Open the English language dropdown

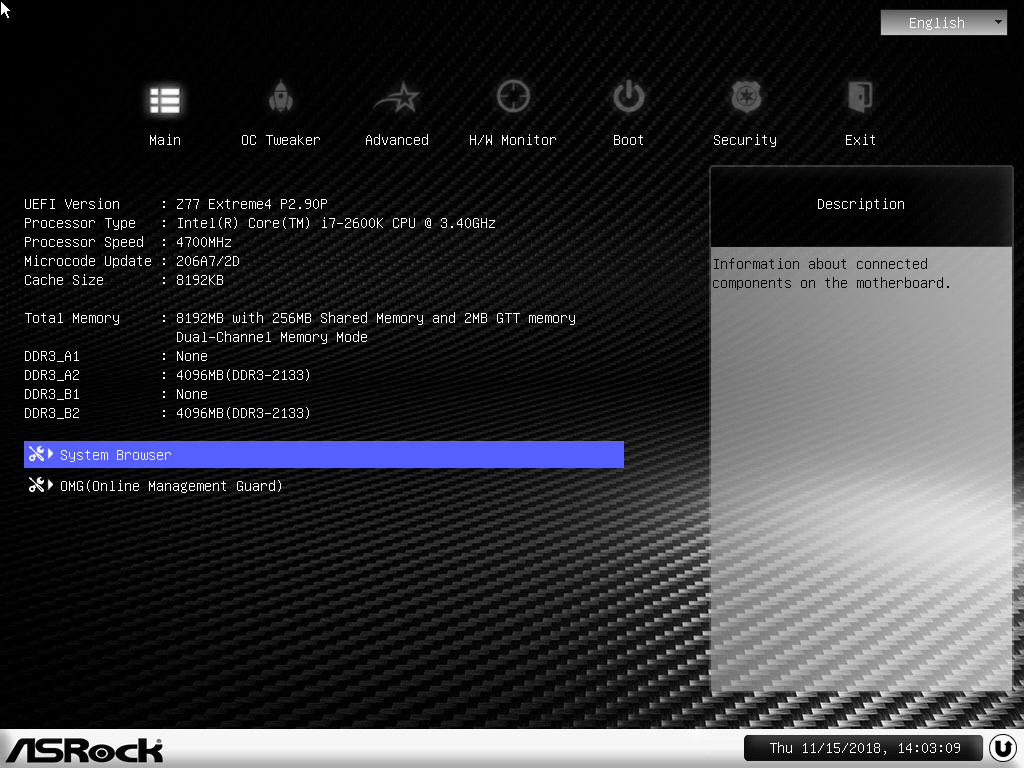(944, 23)
